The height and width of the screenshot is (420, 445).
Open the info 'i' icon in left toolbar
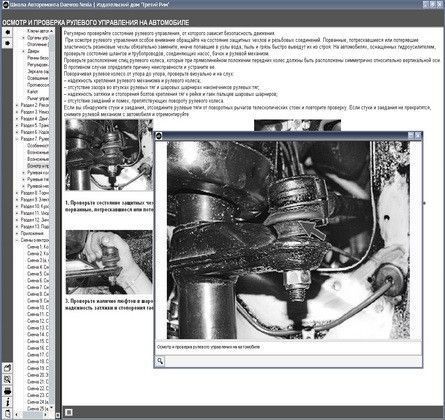tap(7, 402)
